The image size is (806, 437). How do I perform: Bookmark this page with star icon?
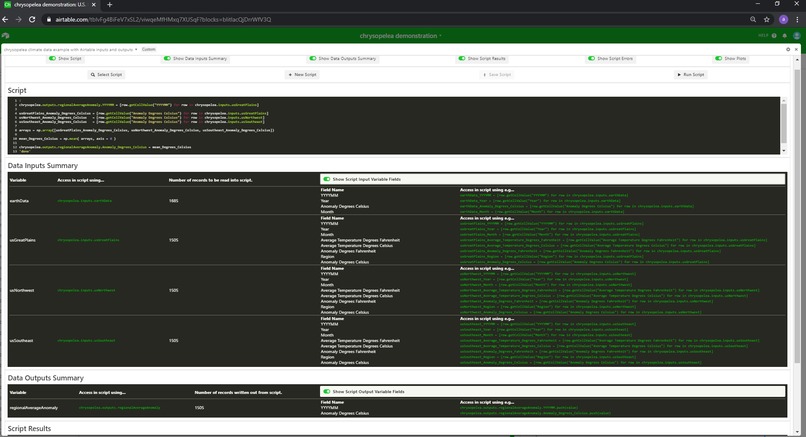click(x=766, y=20)
